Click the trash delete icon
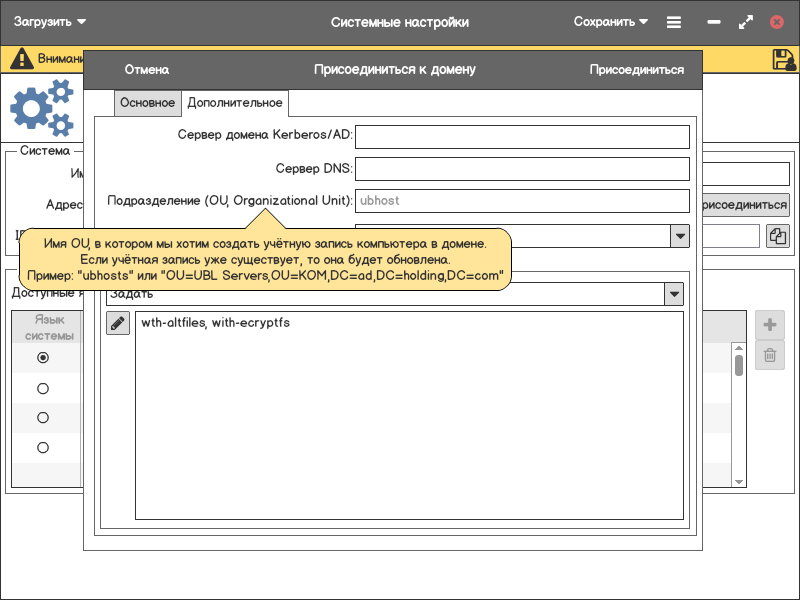The image size is (800, 600). (769, 355)
